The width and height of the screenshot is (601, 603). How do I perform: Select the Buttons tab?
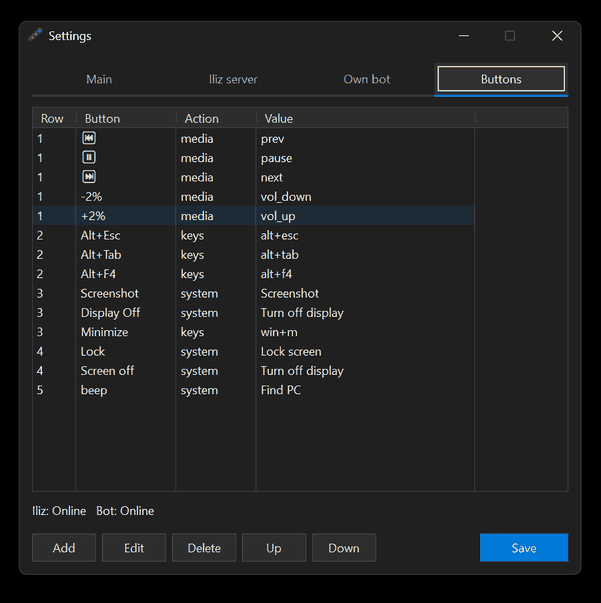pyautogui.click(x=501, y=79)
